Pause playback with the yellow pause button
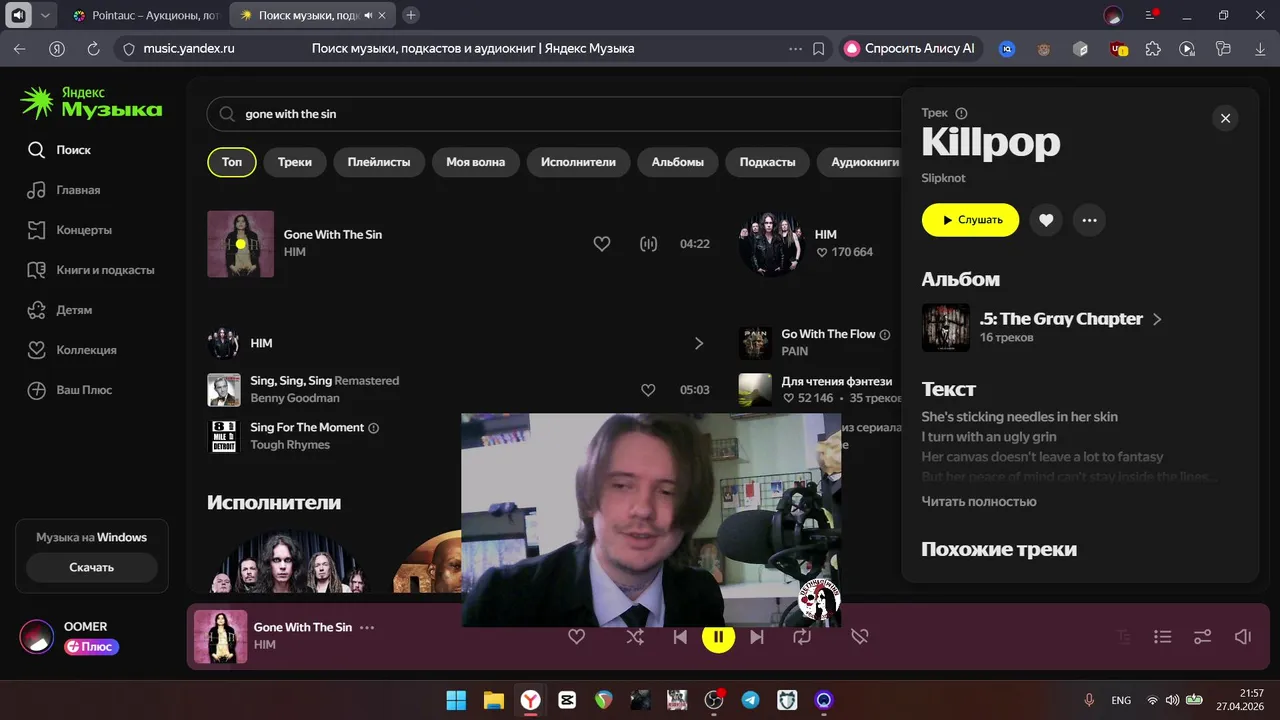This screenshot has width=1280, height=720. pos(718,636)
